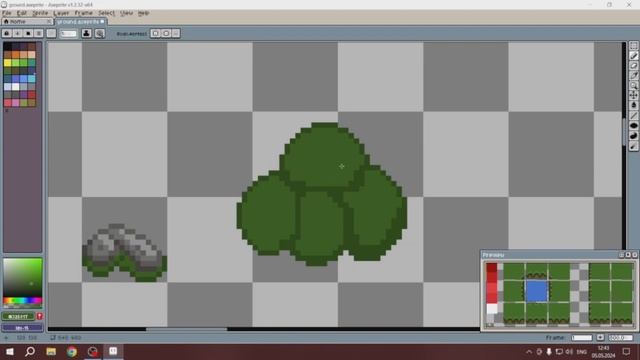Open the View menu
This screenshot has height=360, width=640.
pos(127,13)
